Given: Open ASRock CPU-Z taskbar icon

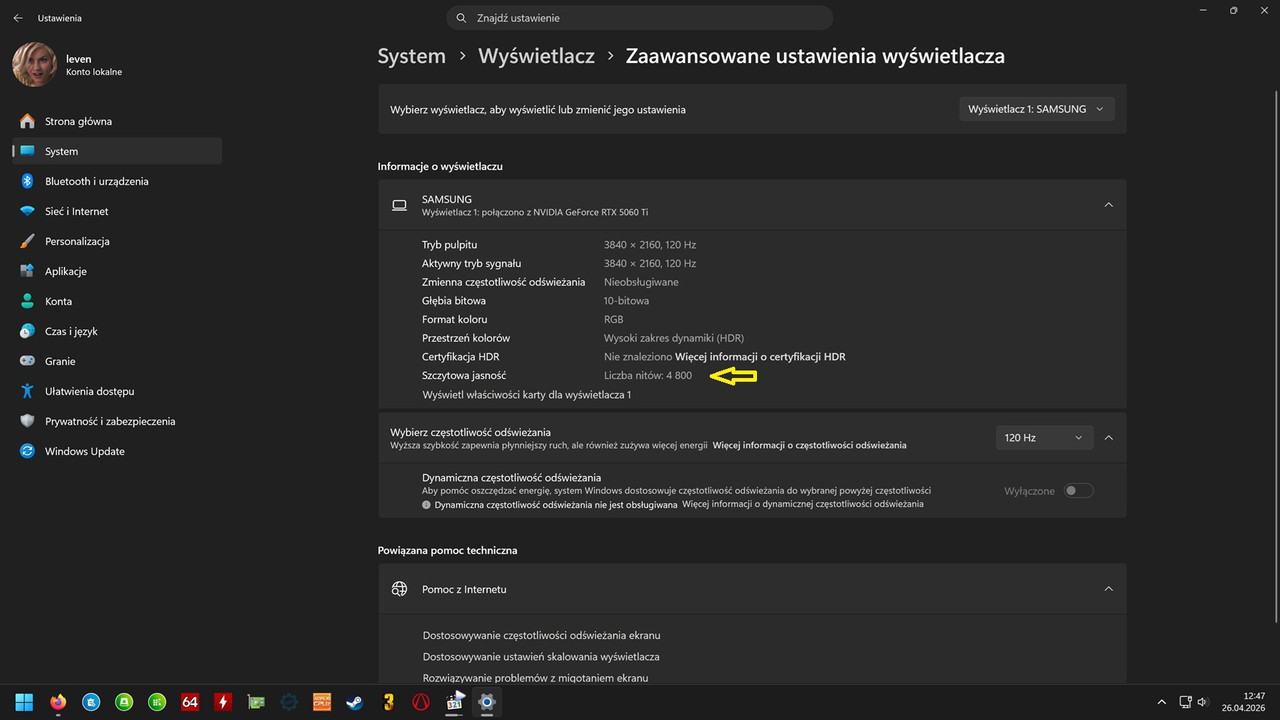Looking at the screenshot, I should click(322, 702).
